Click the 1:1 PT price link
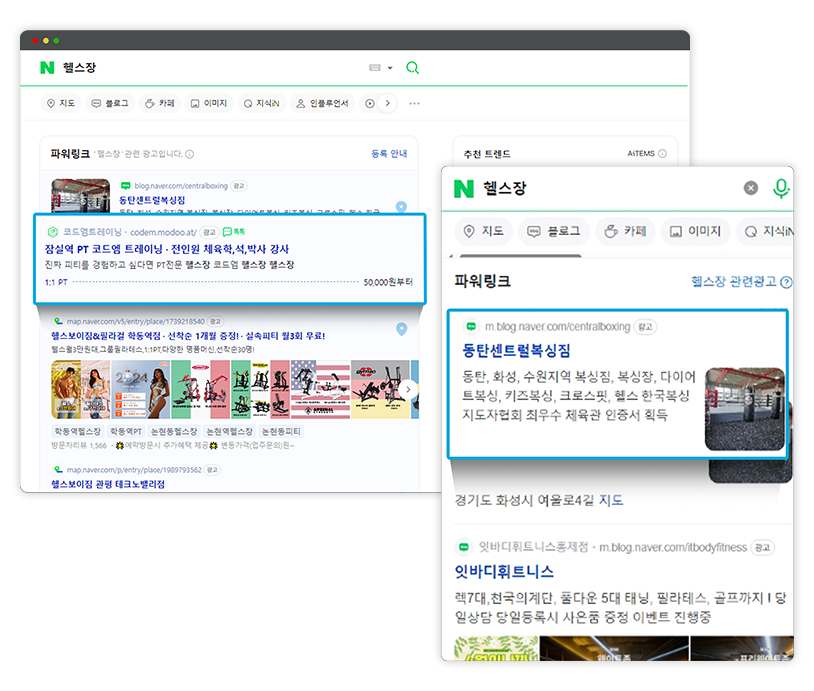This screenshot has width=814, height=691. [x=56, y=282]
